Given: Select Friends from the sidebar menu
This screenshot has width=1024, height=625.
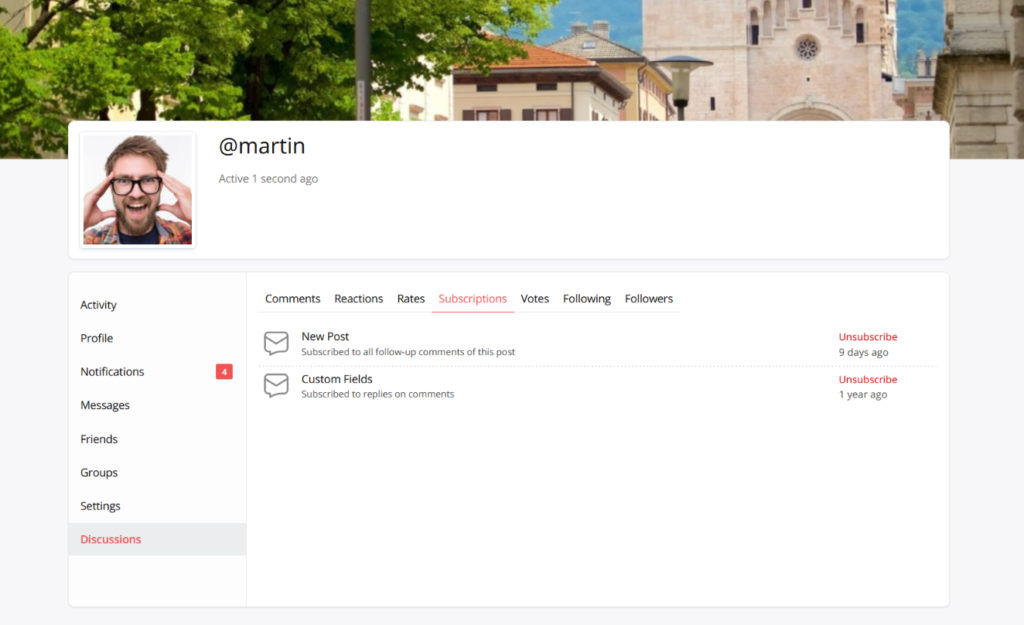Looking at the screenshot, I should 99,439.
